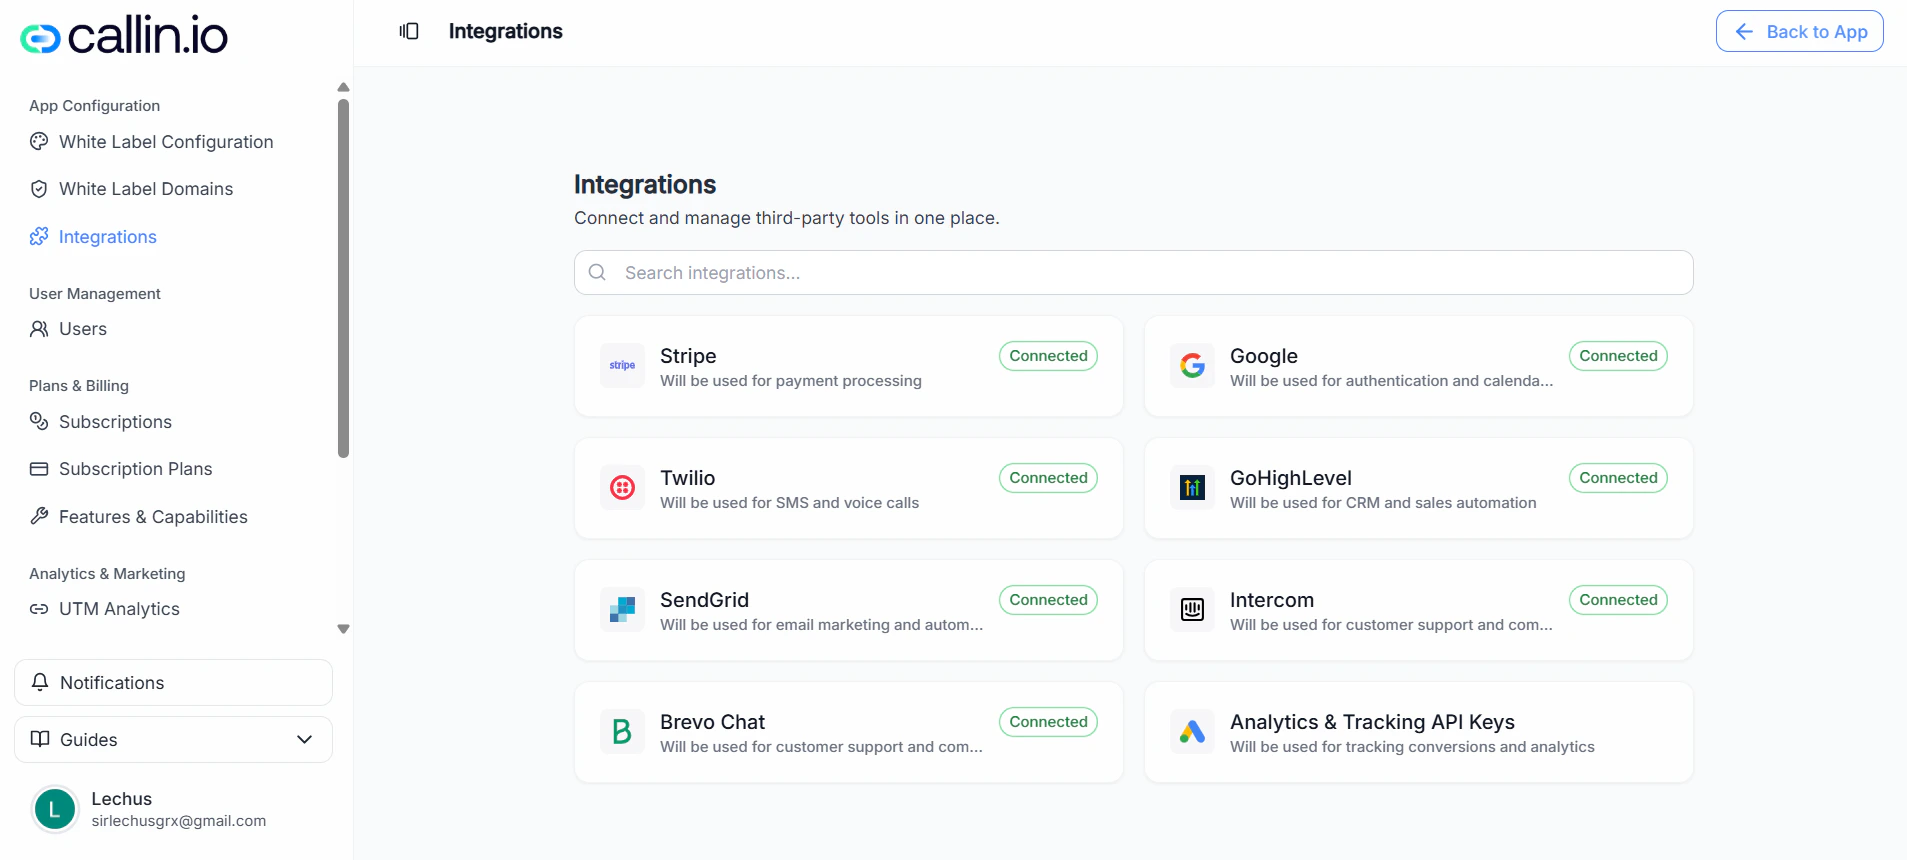Click the SendGrid card title

(704, 600)
